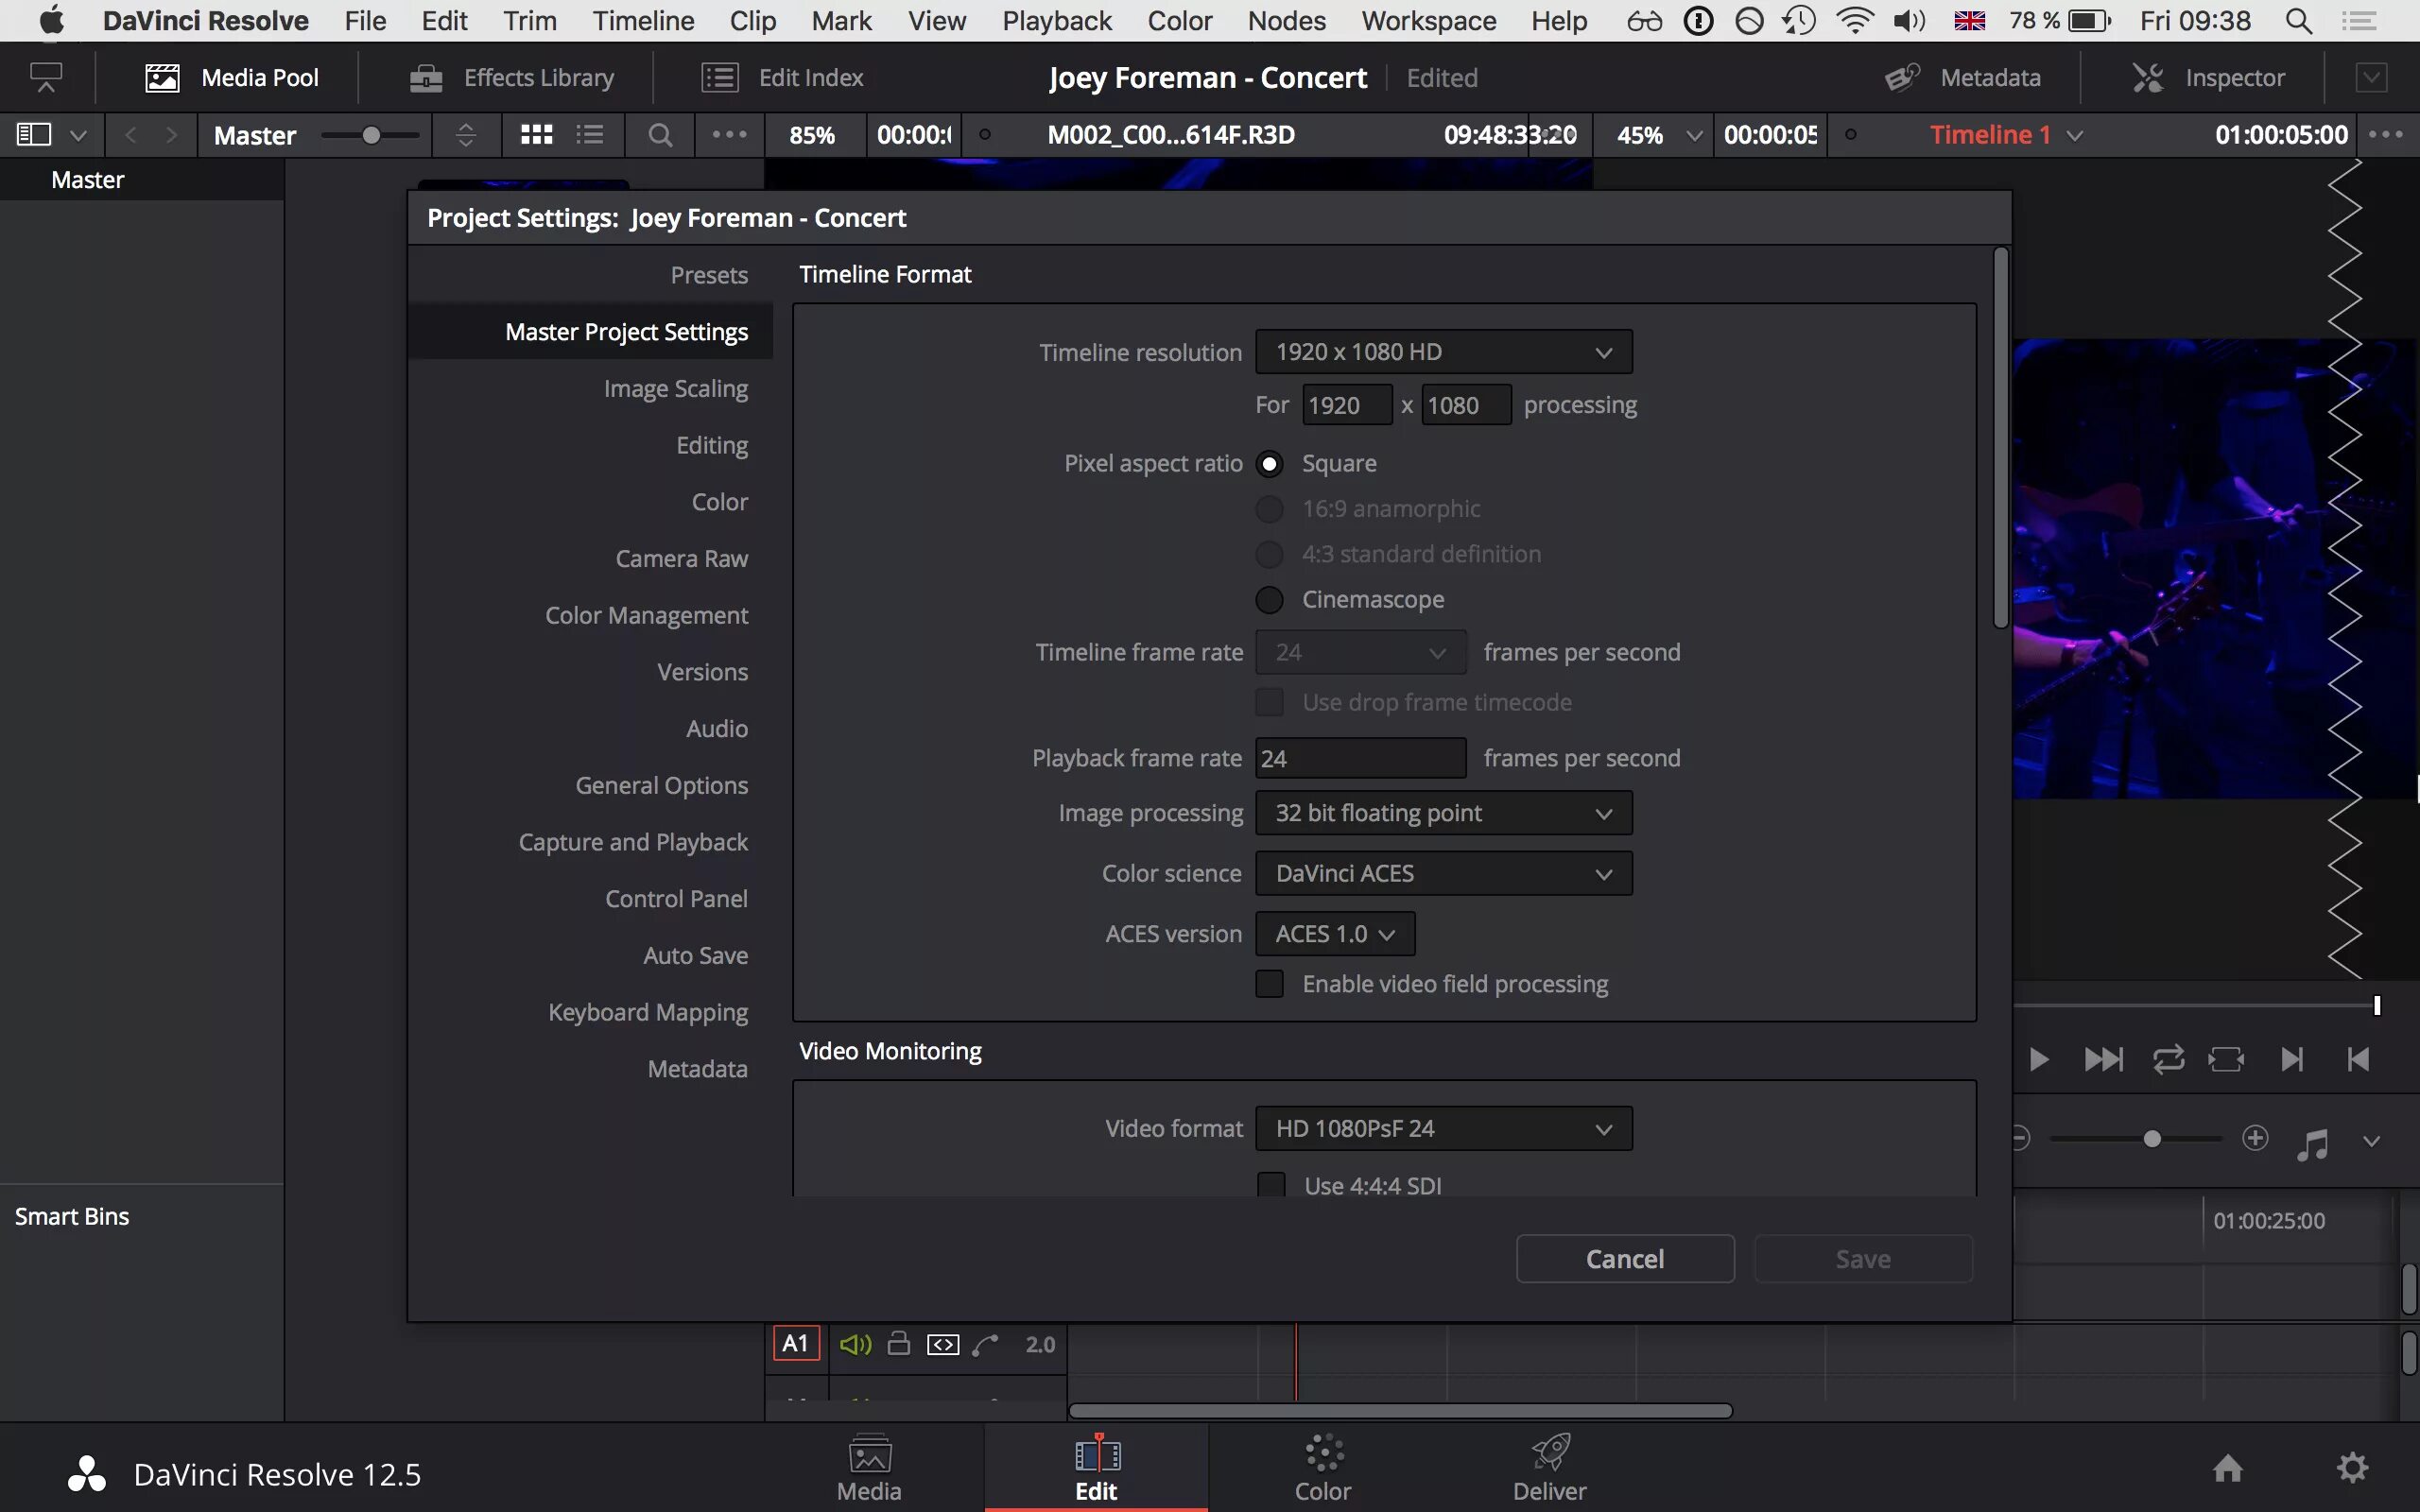
Task: Select 4:3 standard definition radio button
Action: (x=1269, y=554)
